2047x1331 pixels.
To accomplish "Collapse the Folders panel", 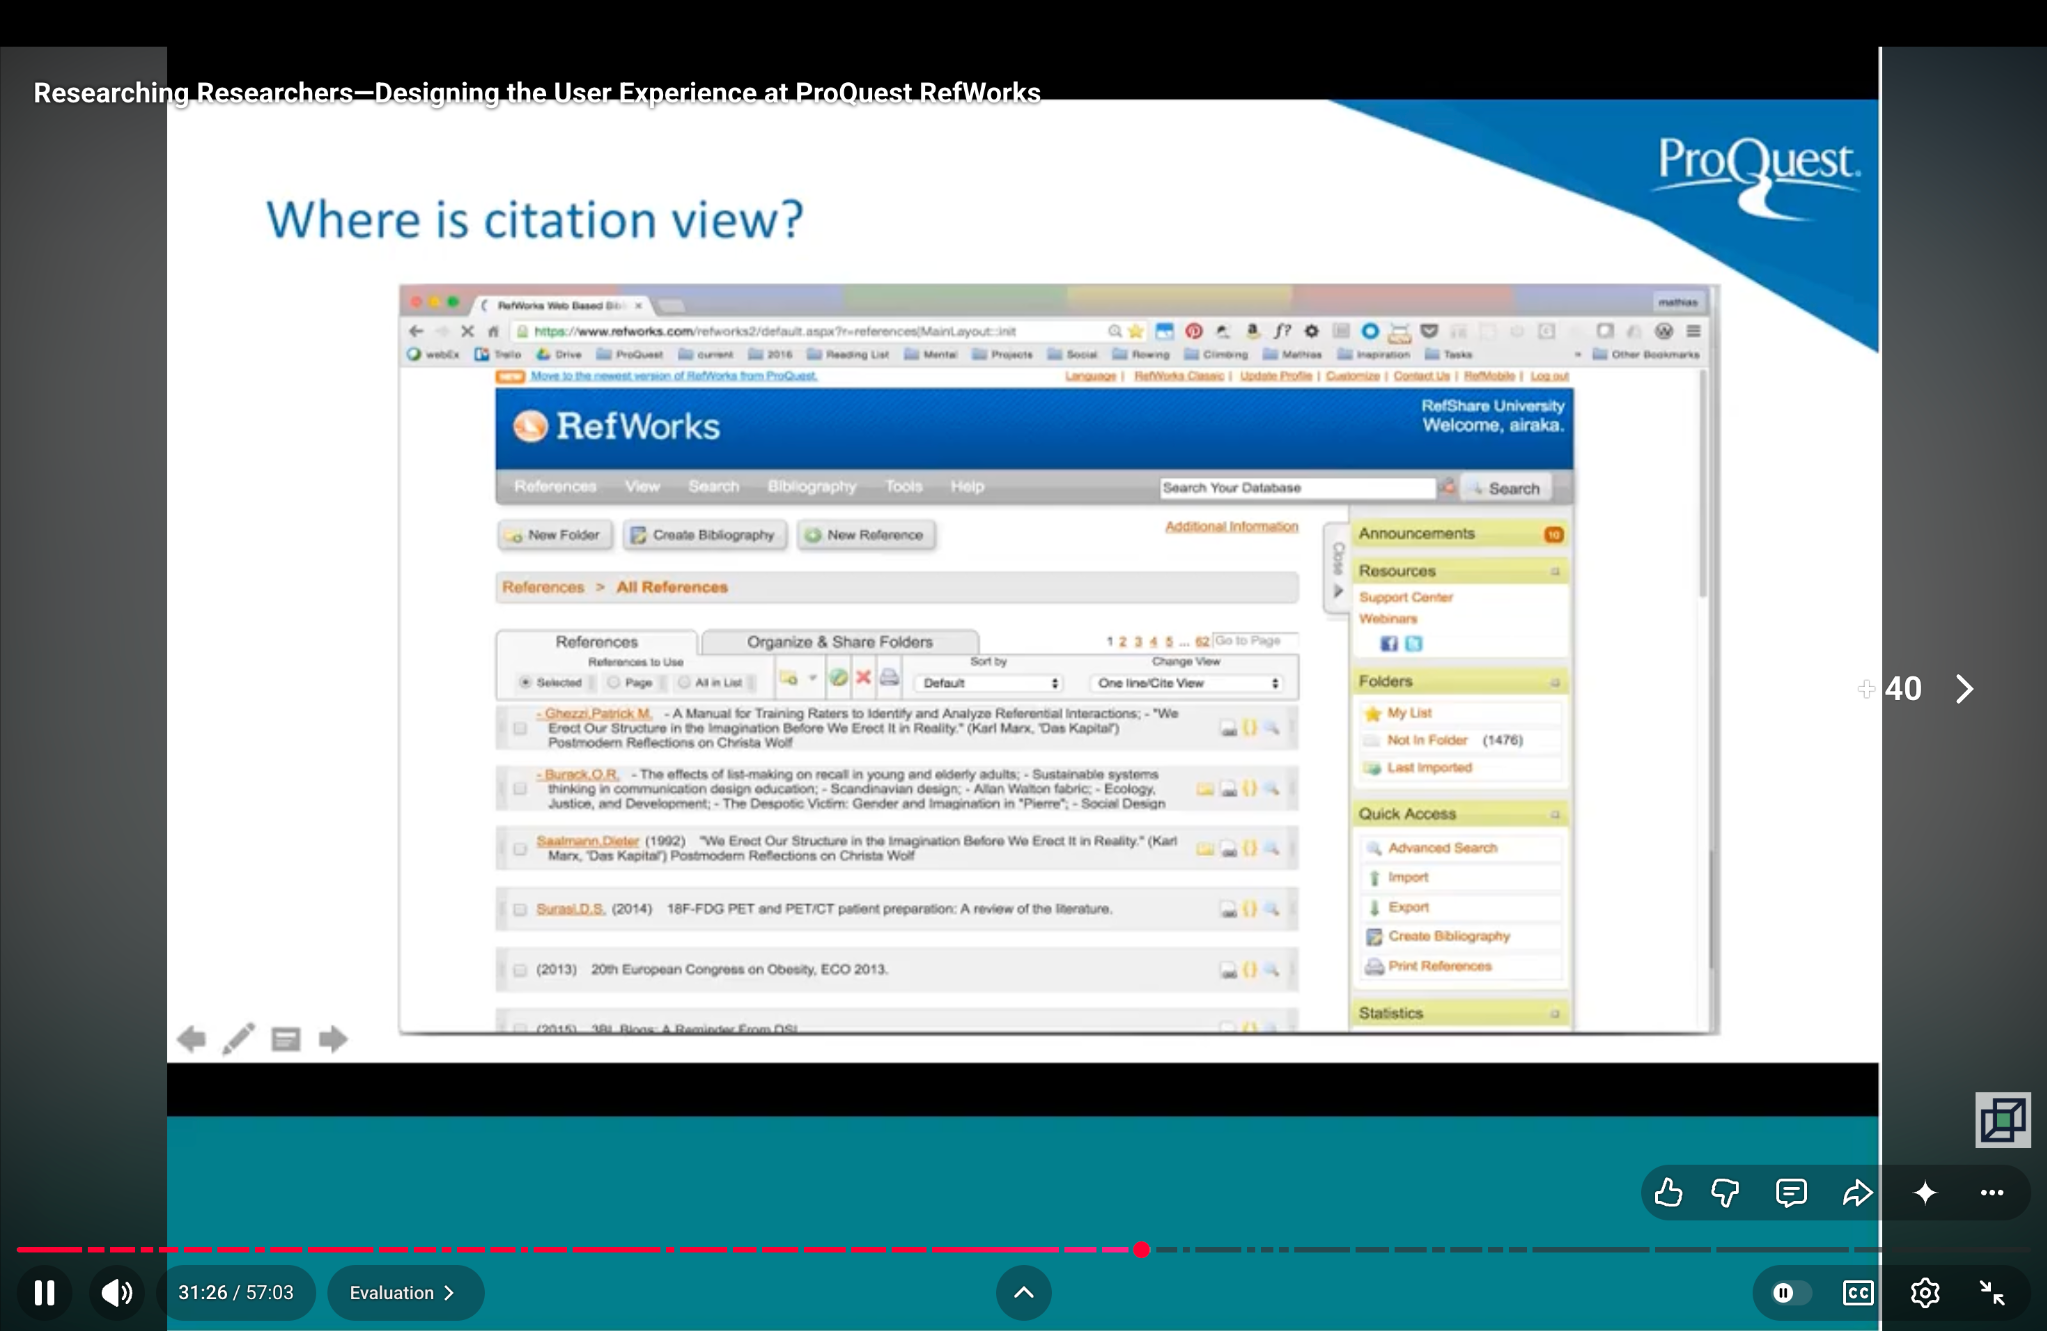I will click(x=1554, y=682).
